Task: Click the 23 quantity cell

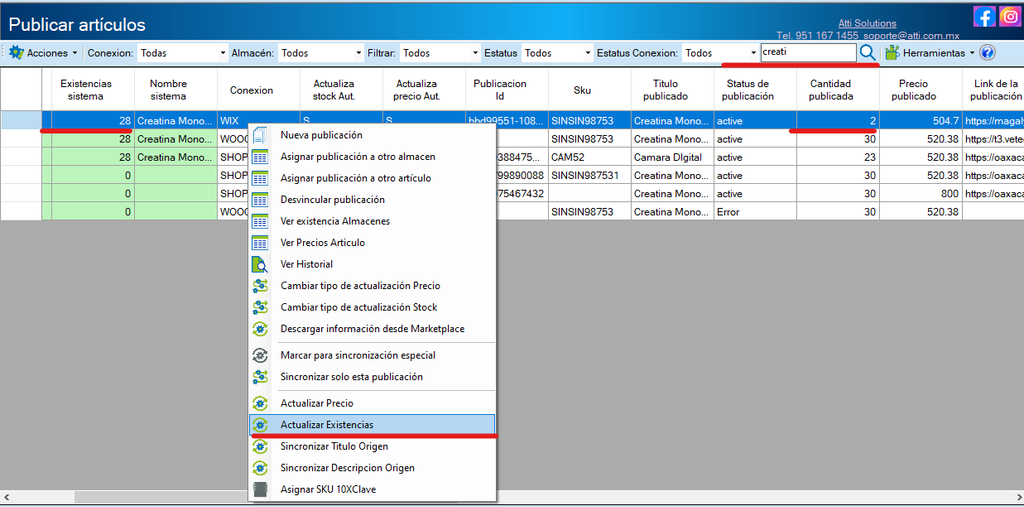Action: (838, 157)
